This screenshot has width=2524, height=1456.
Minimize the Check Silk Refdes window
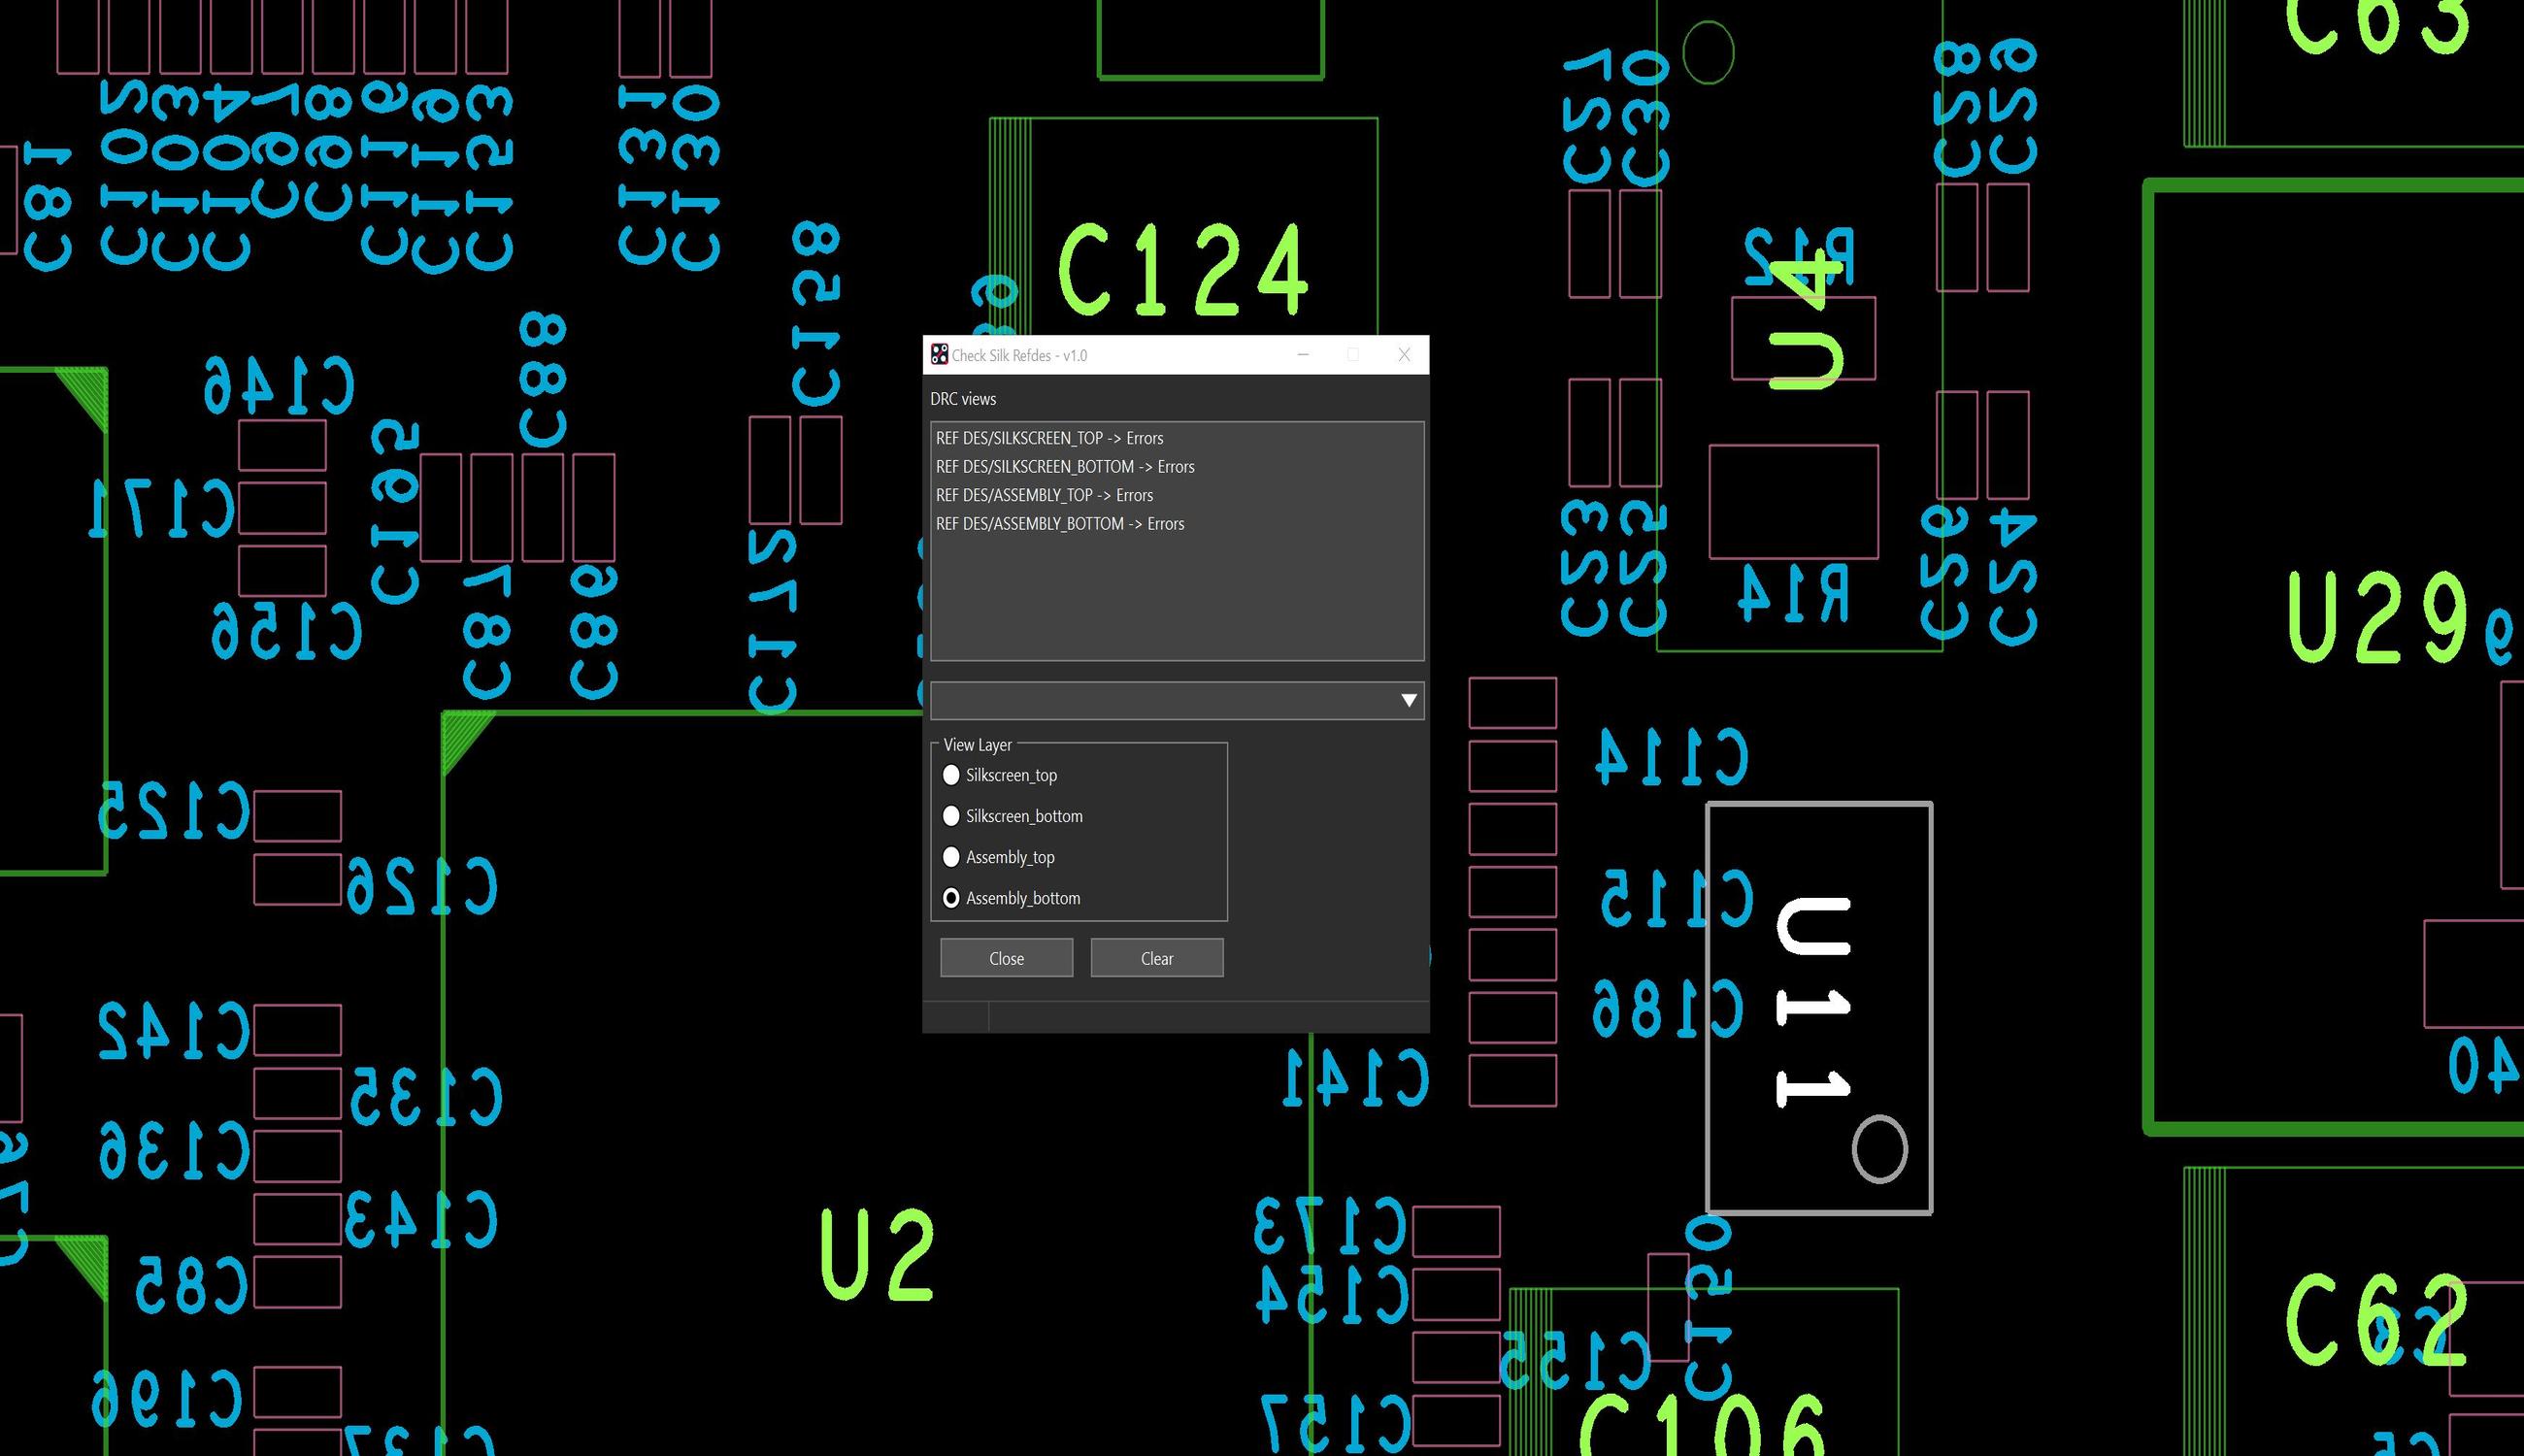(1303, 354)
